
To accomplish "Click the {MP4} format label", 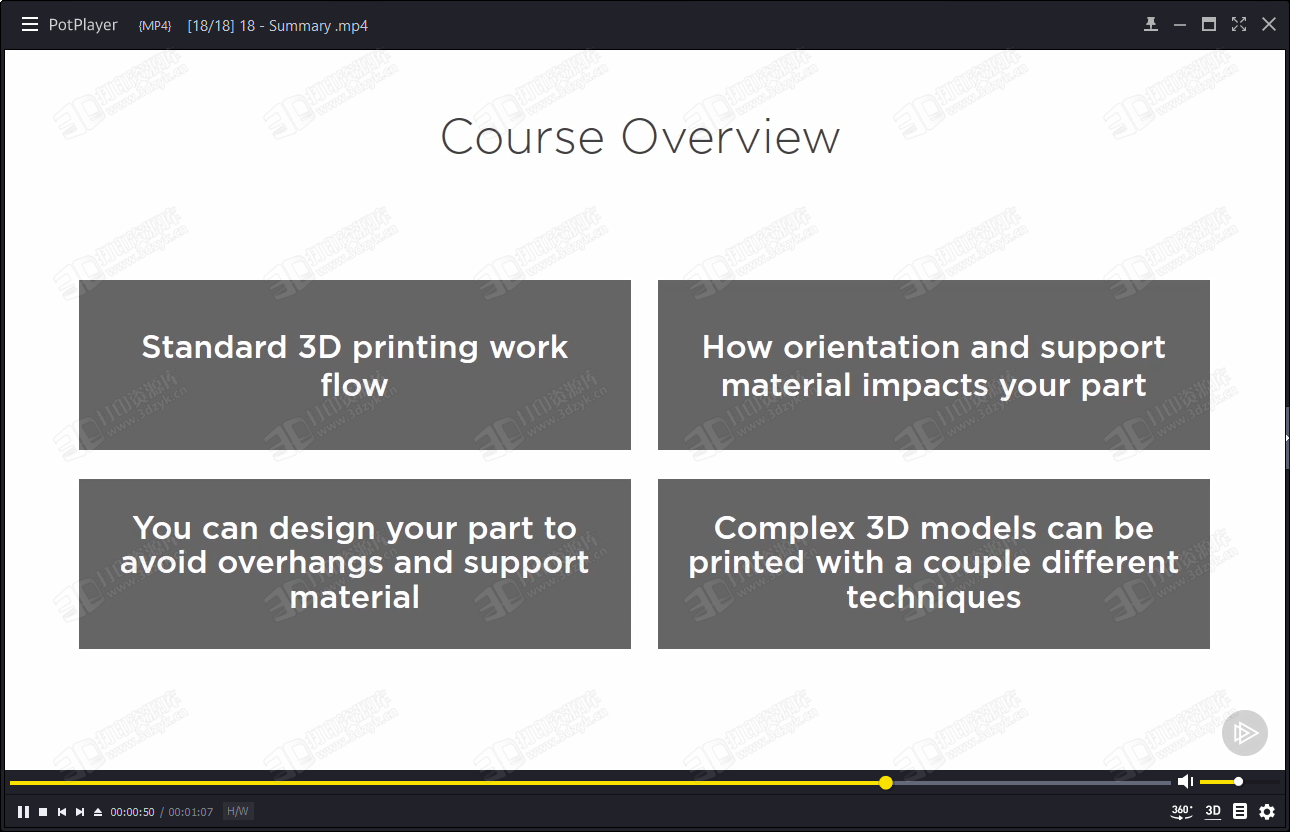I will (155, 26).
